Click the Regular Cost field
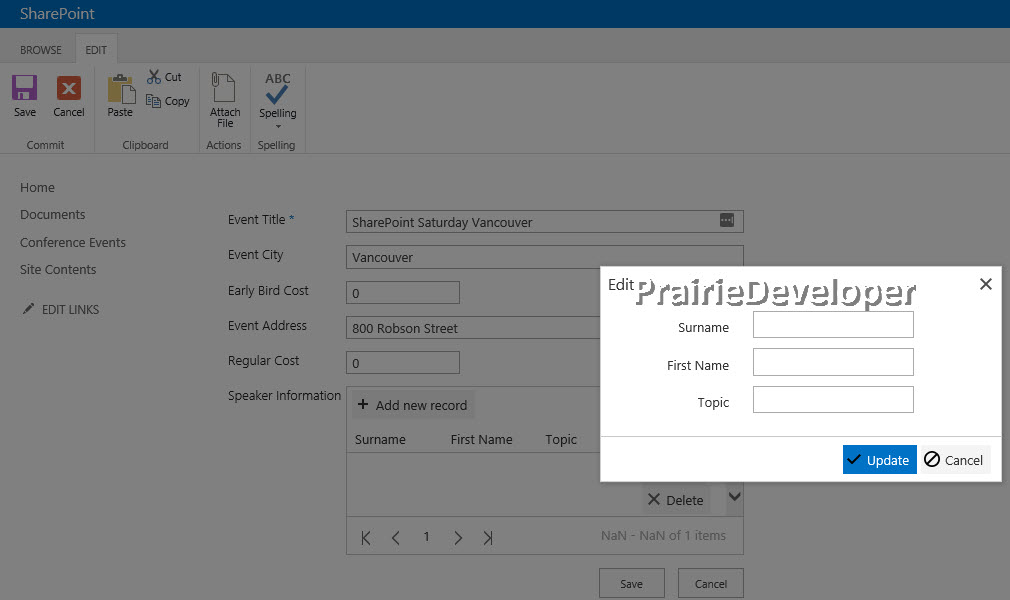Screen dimensions: 1010x600 point(403,362)
